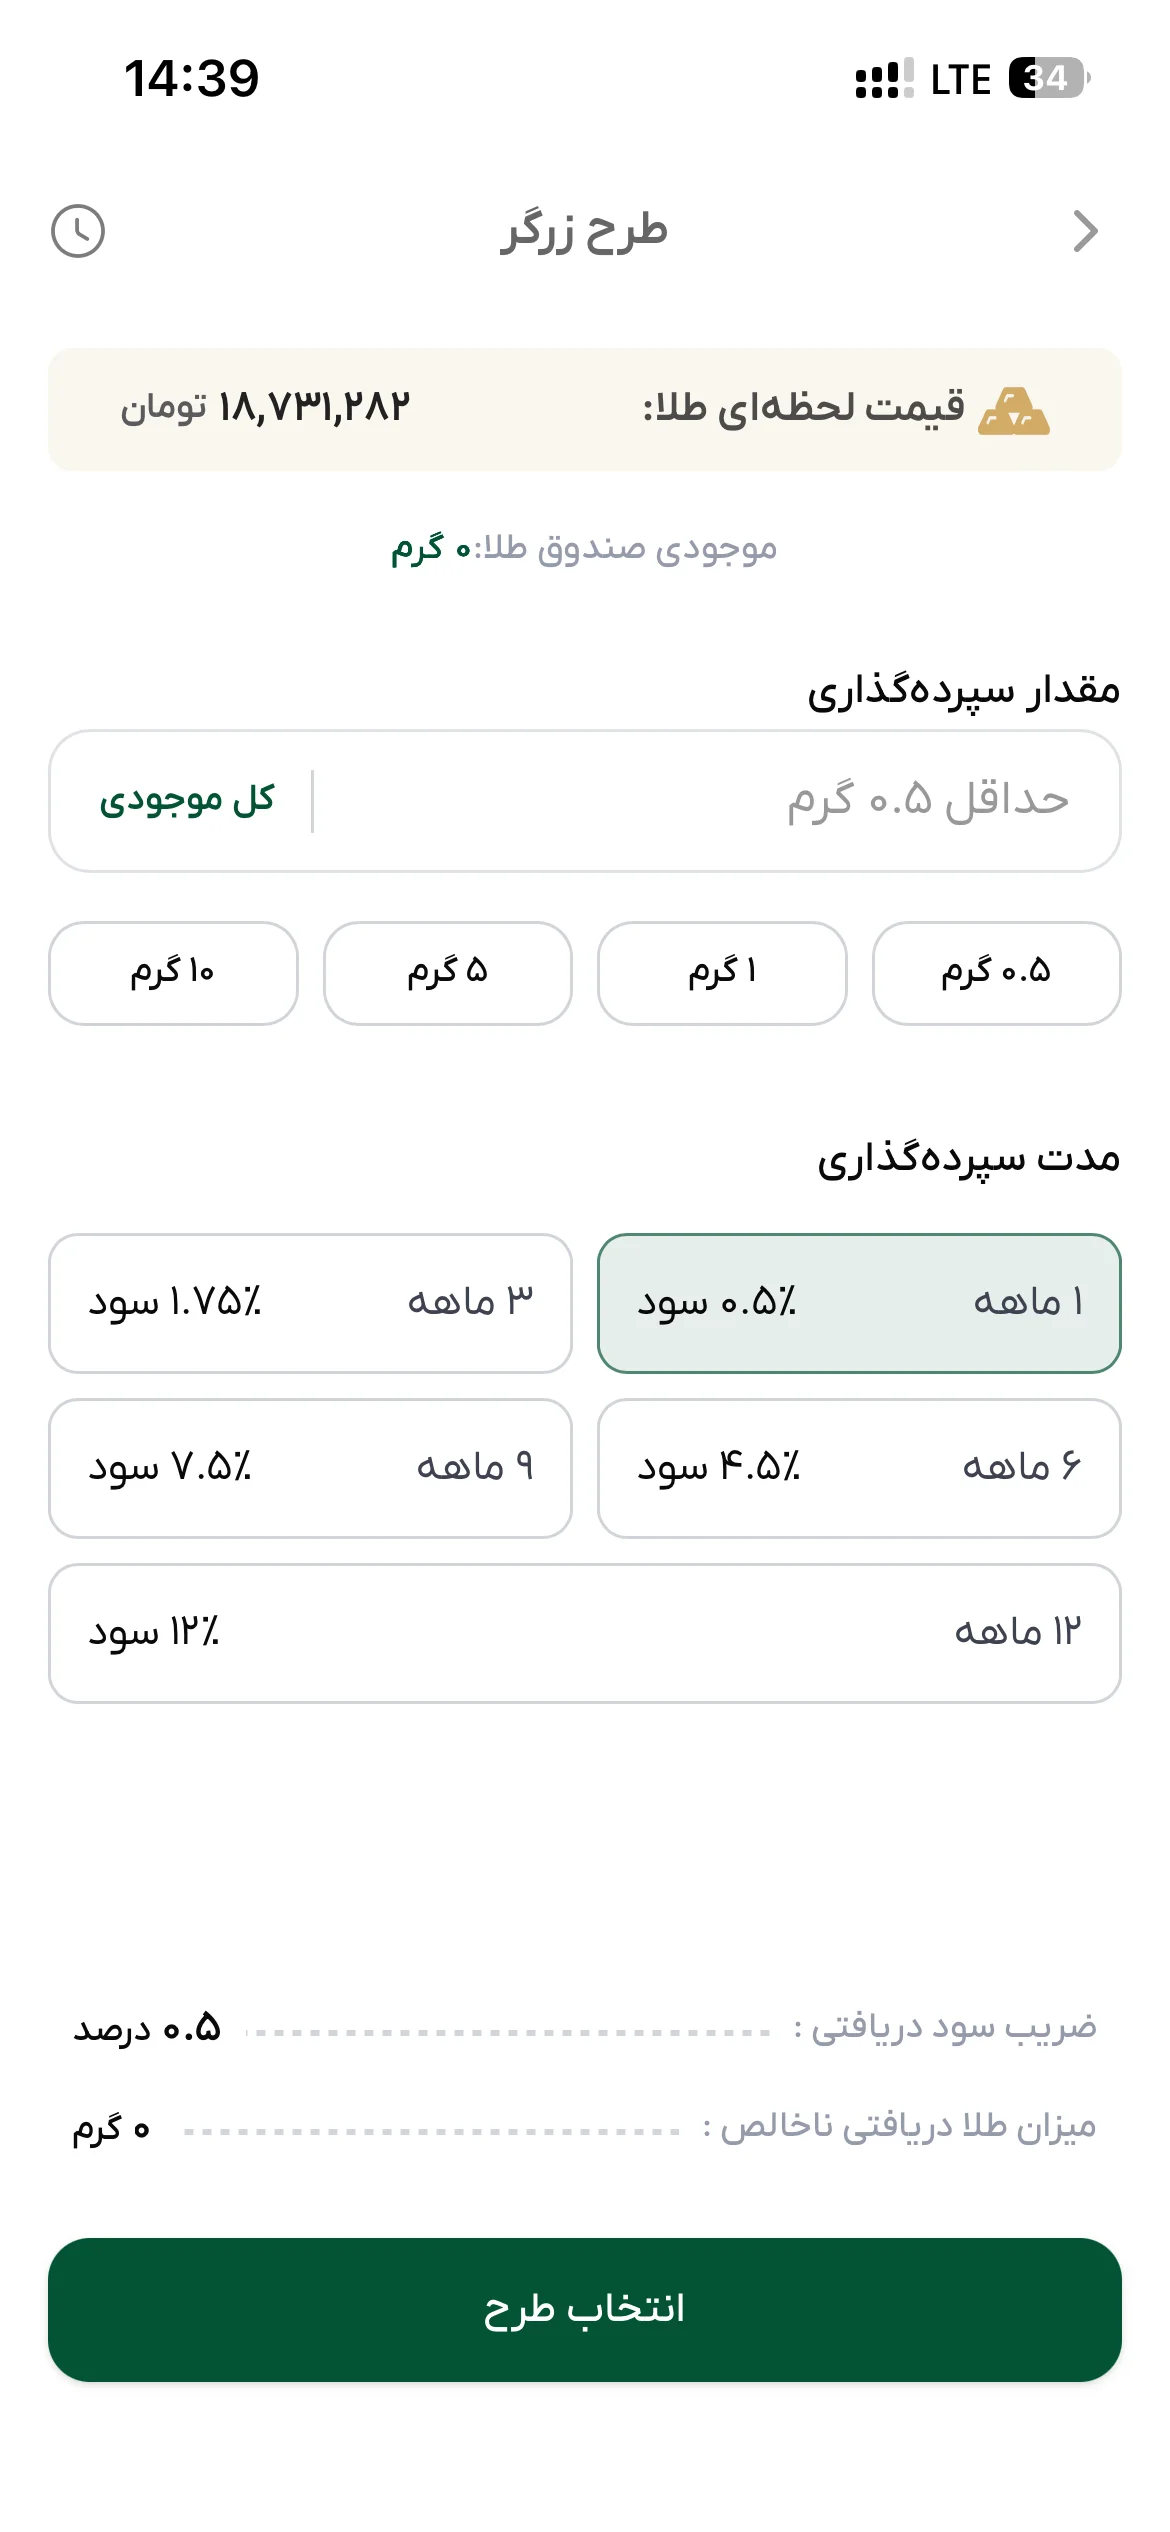1170x2532 pixels.
Task: Focus the deposit amount input field
Action: click(x=715, y=801)
